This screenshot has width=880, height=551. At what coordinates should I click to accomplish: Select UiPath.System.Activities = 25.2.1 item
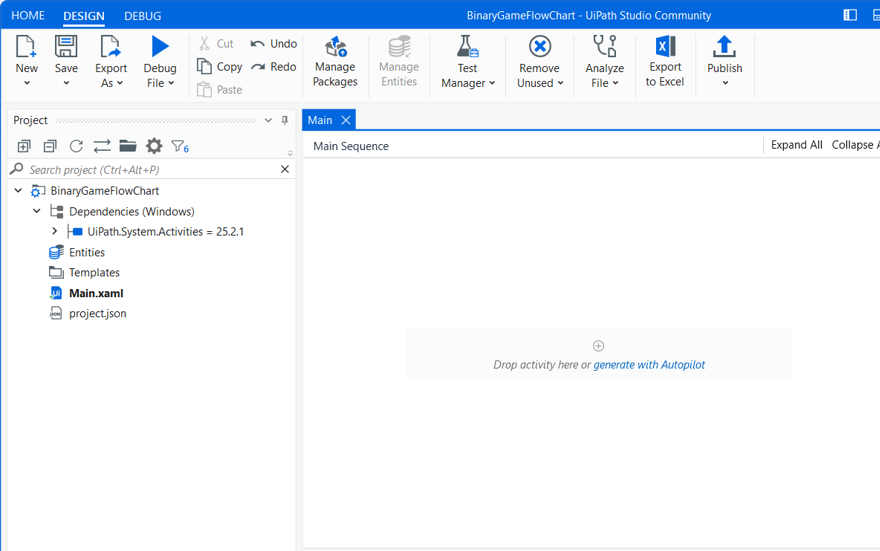click(166, 232)
